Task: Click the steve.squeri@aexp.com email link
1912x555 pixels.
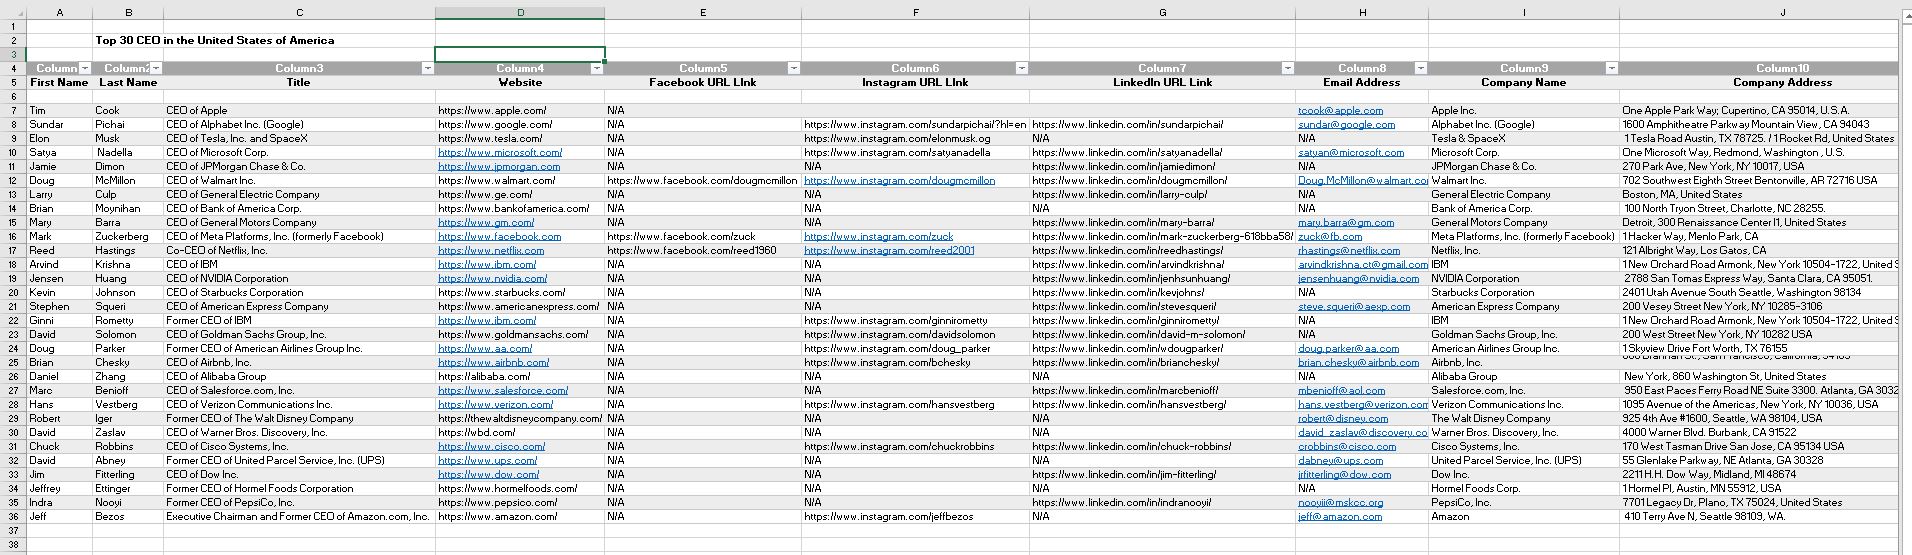Action: (1354, 306)
